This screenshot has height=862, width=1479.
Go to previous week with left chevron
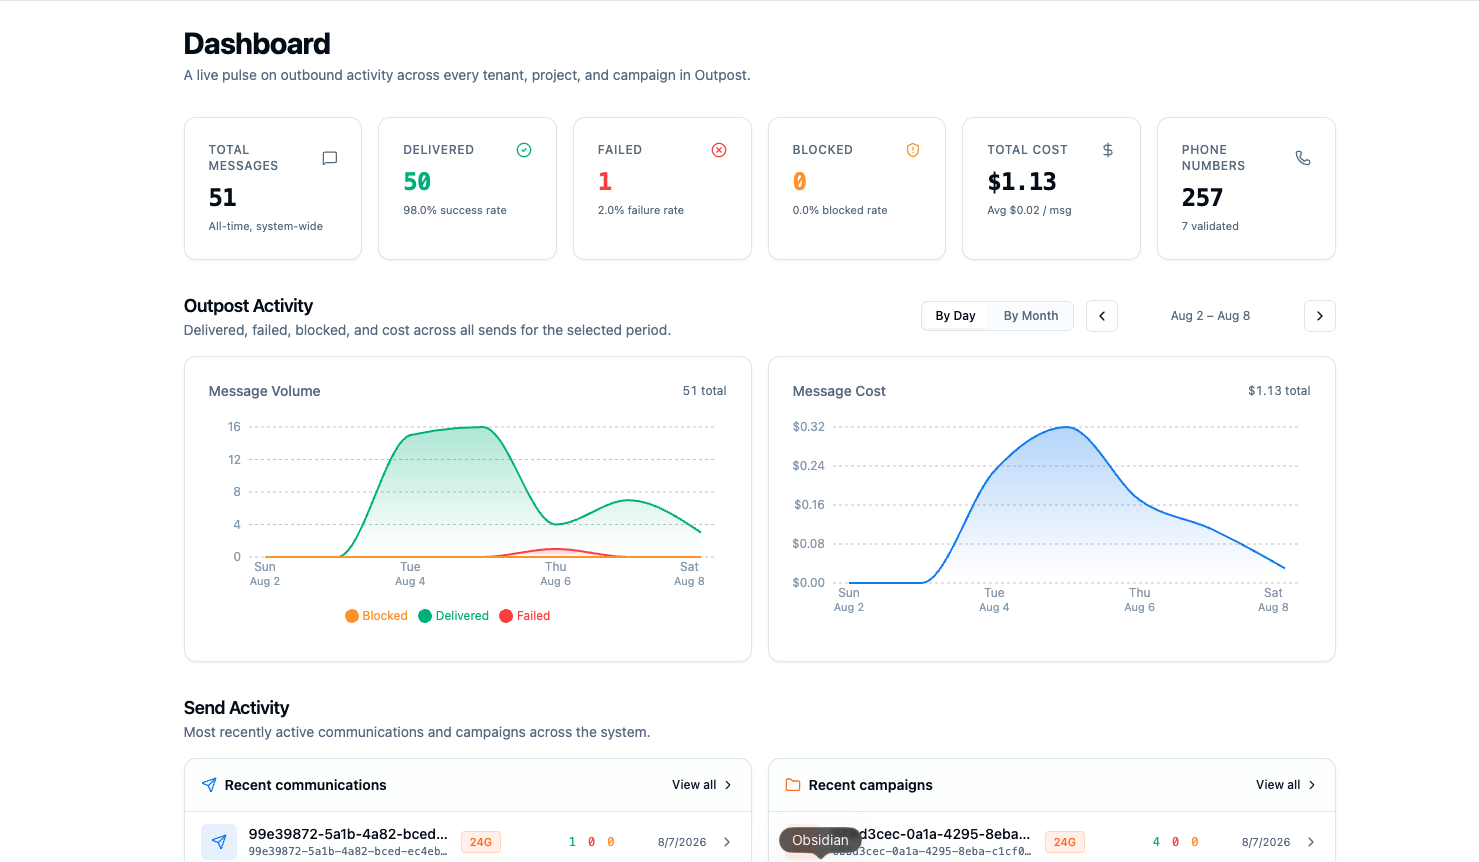1102,316
